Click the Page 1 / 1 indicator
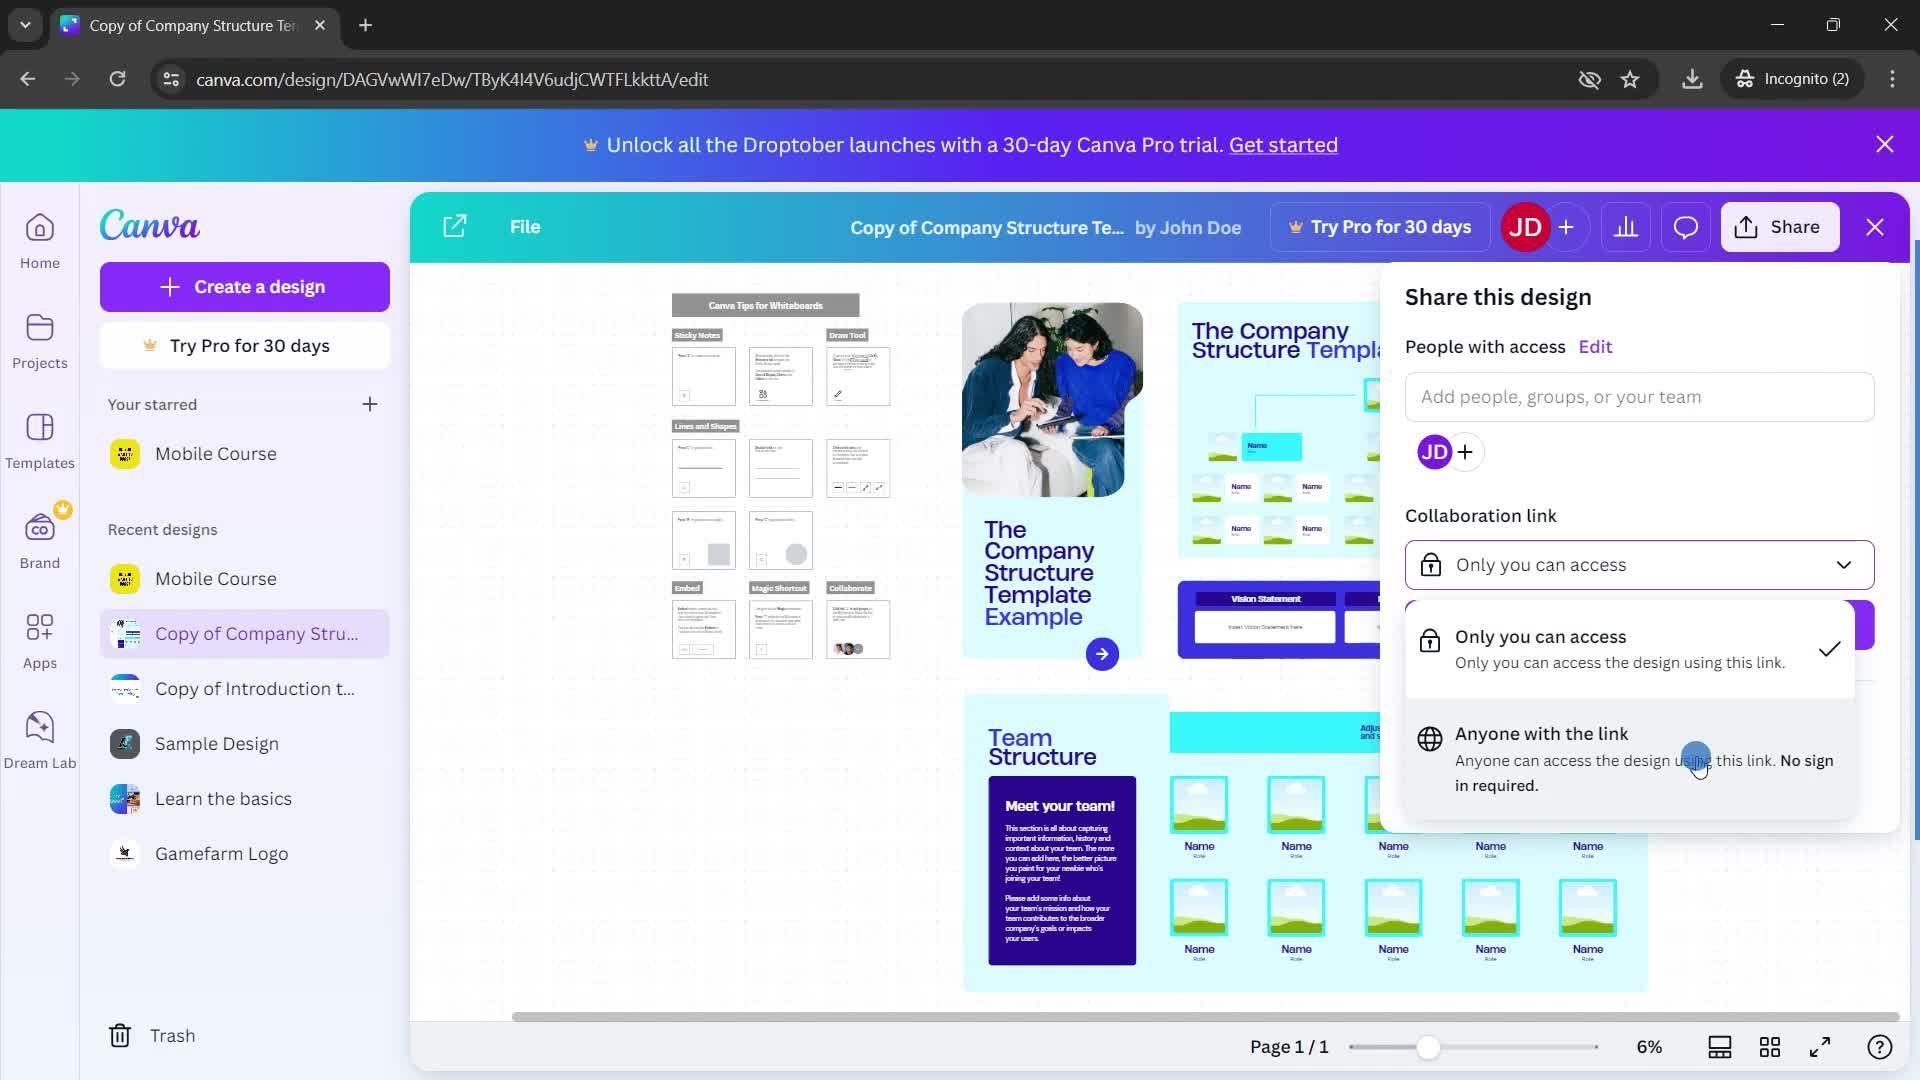 (1289, 1047)
